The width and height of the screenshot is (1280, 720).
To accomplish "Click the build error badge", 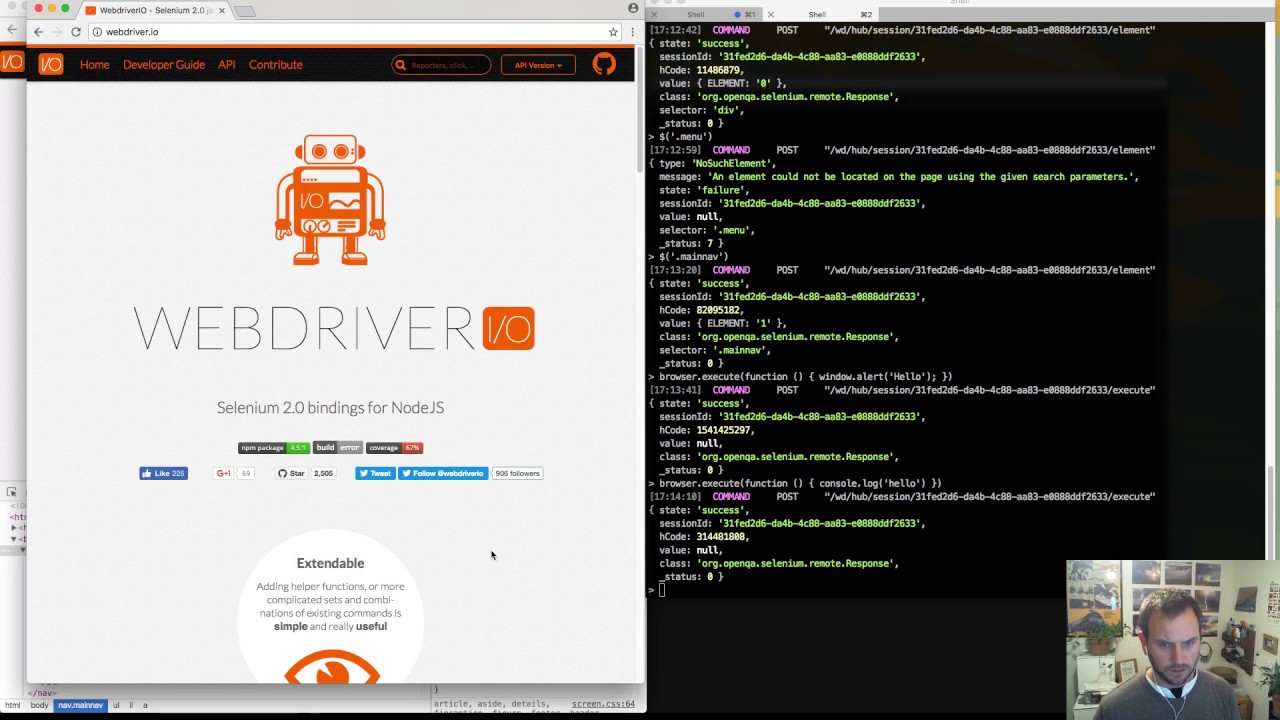I will pos(338,448).
